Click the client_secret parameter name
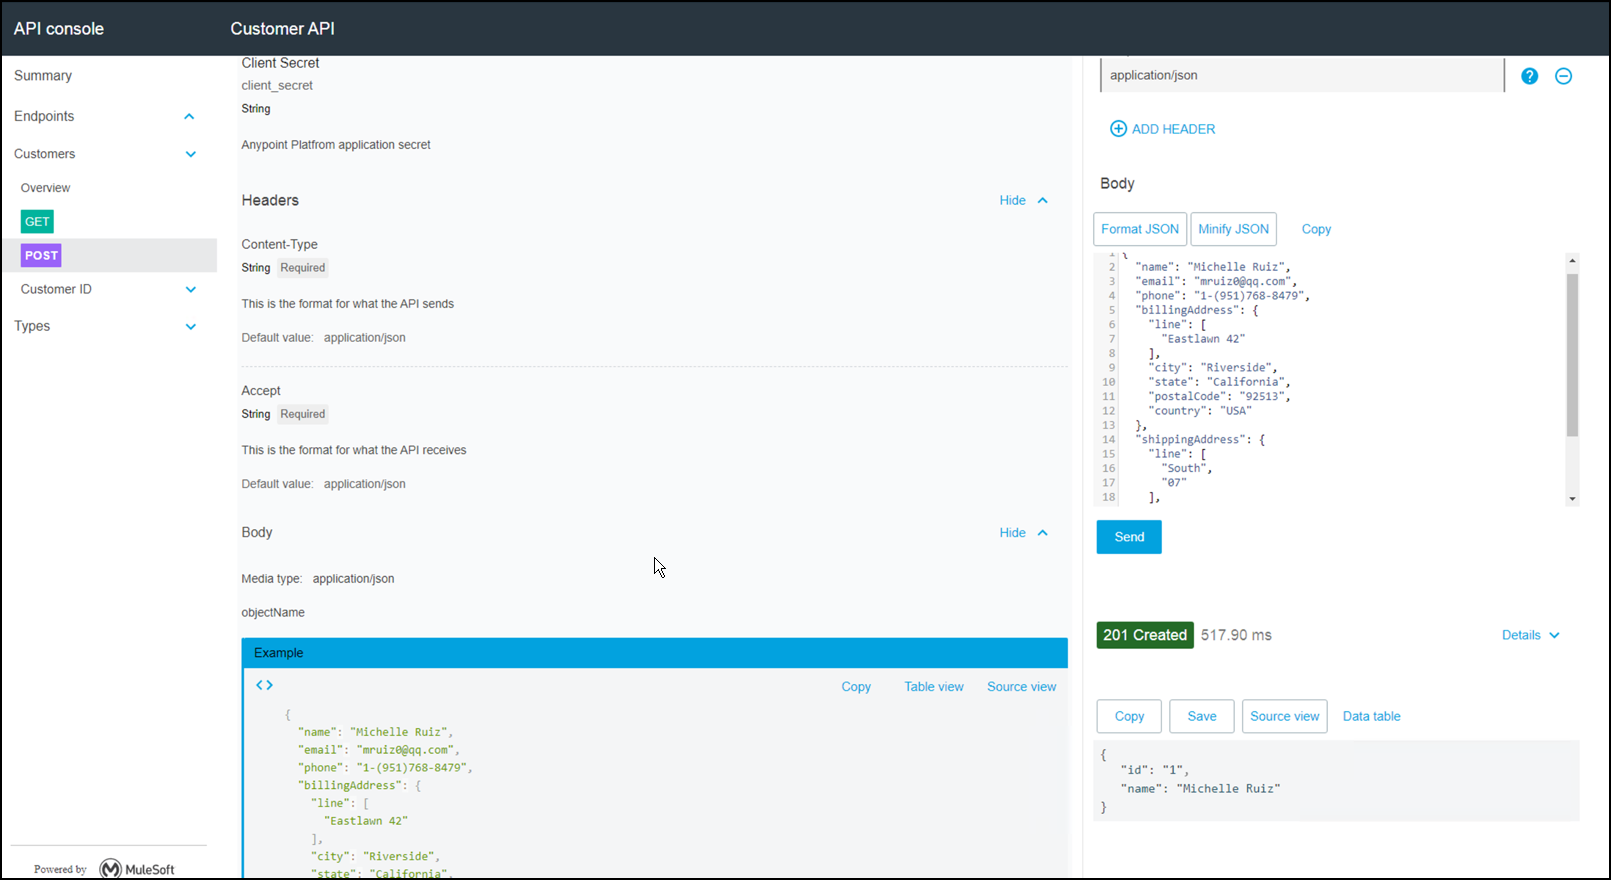Image resolution: width=1611 pixels, height=880 pixels. (277, 86)
